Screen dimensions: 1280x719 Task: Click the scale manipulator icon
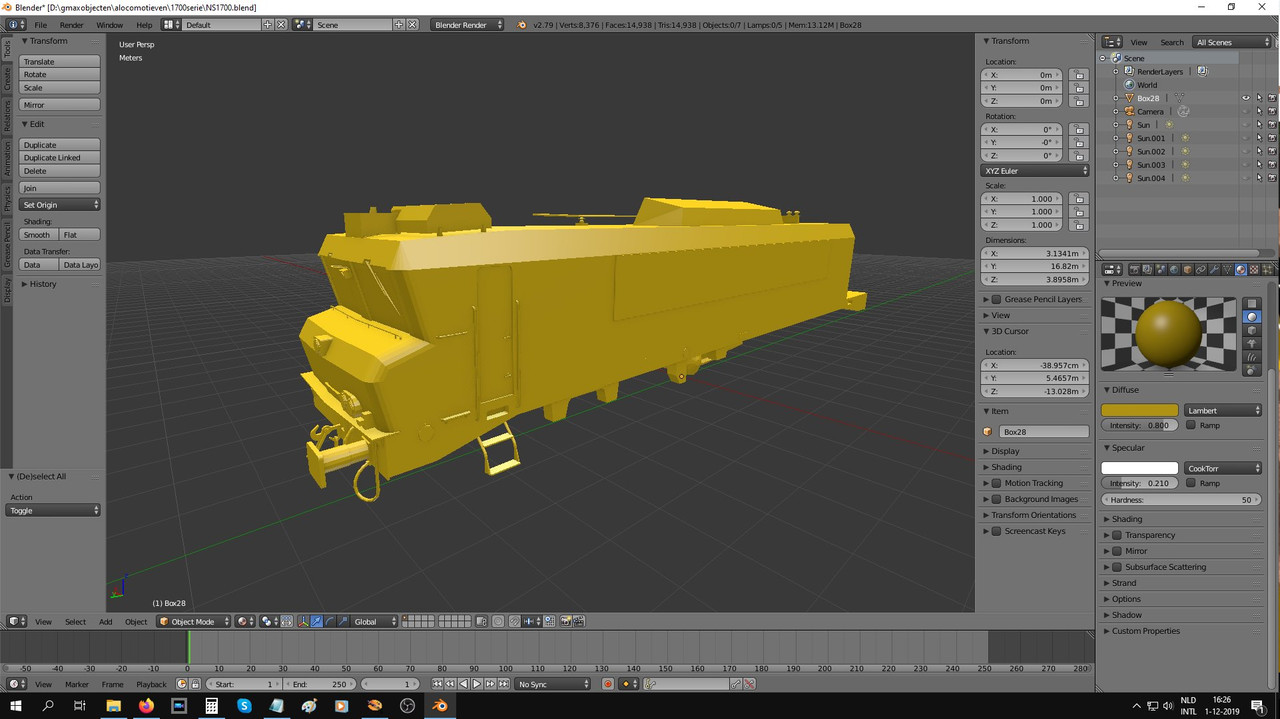[342, 621]
